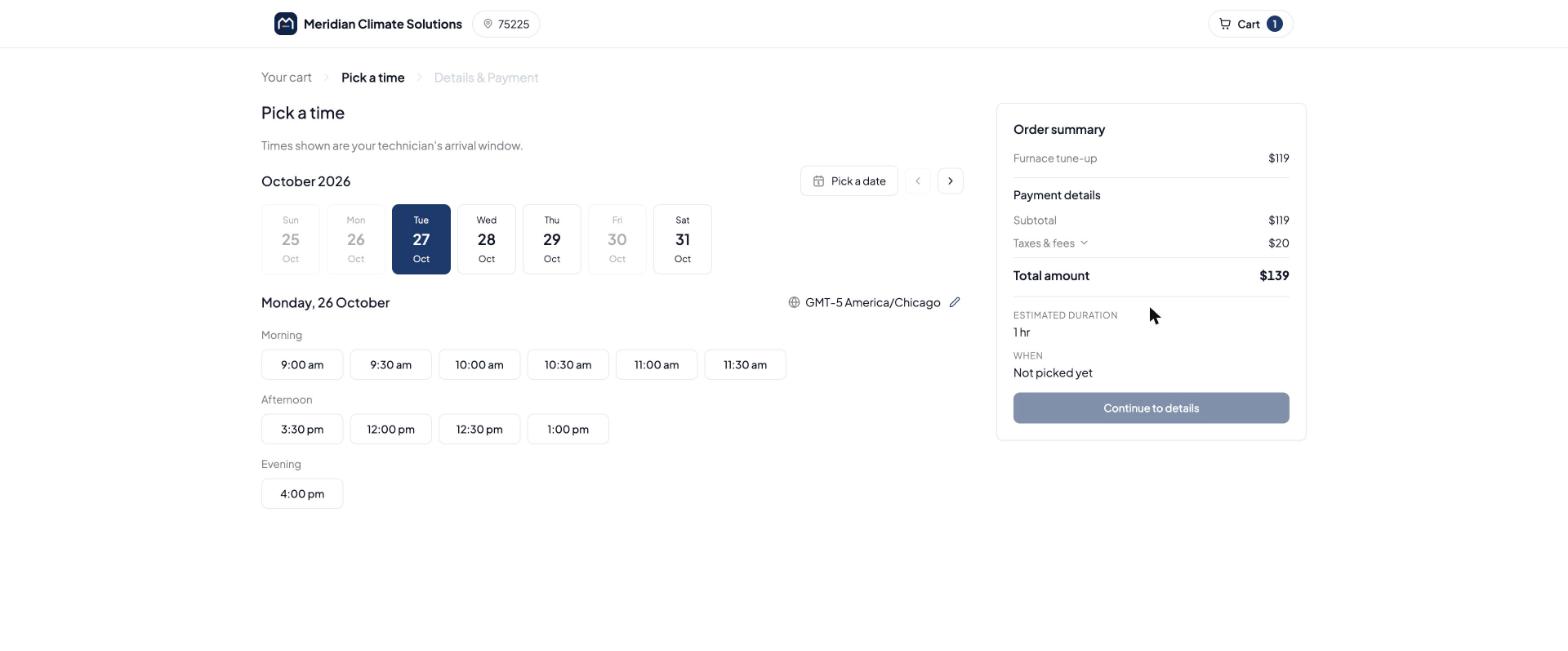The width and height of the screenshot is (1568, 651).
Task: Click the Details & Payment breadcrumb step
Action: click(x=486, y=77)
